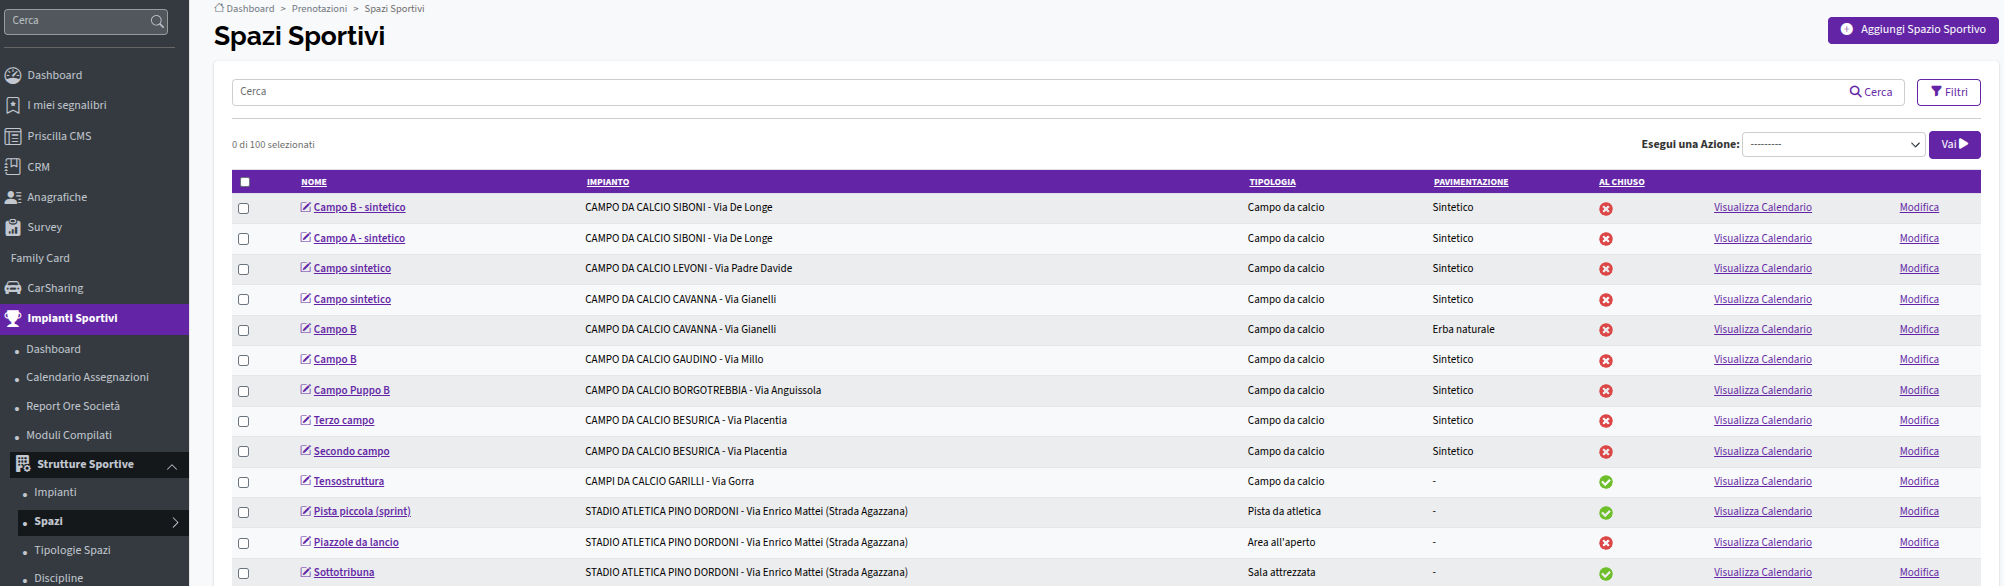Sort table by Nome column header
The image size is (2004, 586).
coord(314,182)
